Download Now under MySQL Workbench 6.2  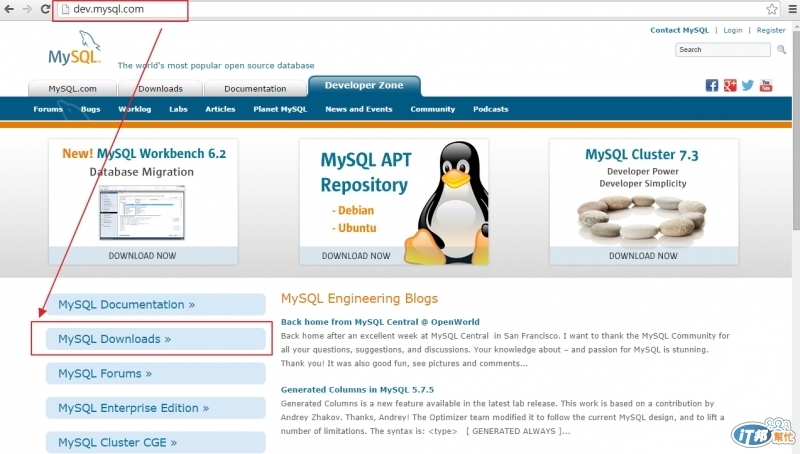pos(142,256)
